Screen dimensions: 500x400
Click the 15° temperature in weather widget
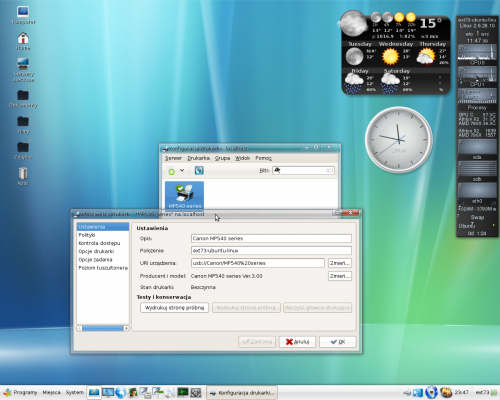click(431, 23)
